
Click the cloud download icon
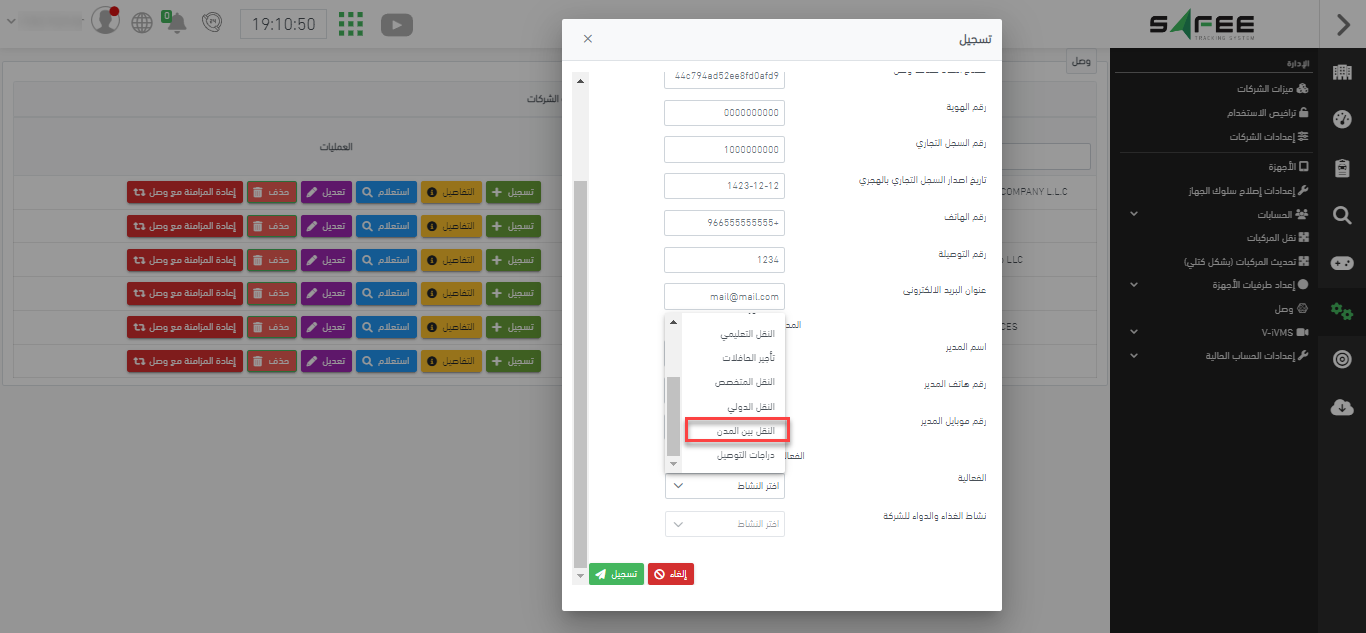pos(1342,407)
